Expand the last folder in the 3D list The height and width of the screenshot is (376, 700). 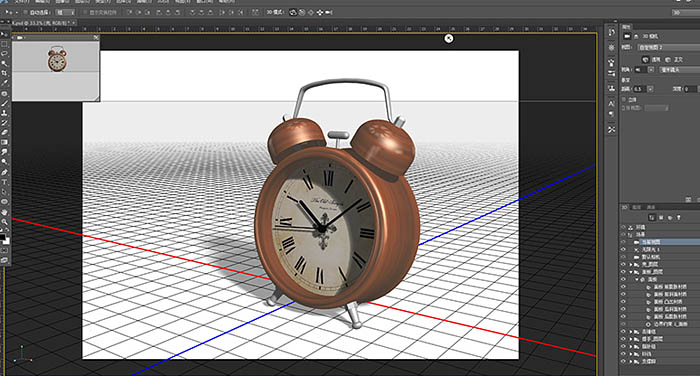pos(631,362)
